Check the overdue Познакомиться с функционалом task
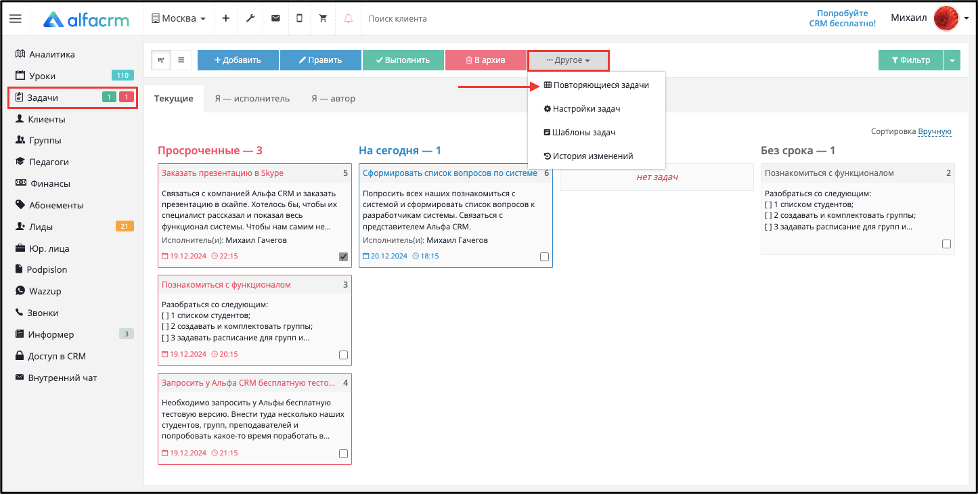Viewport: 979px width, 495px height. (343, 355)
